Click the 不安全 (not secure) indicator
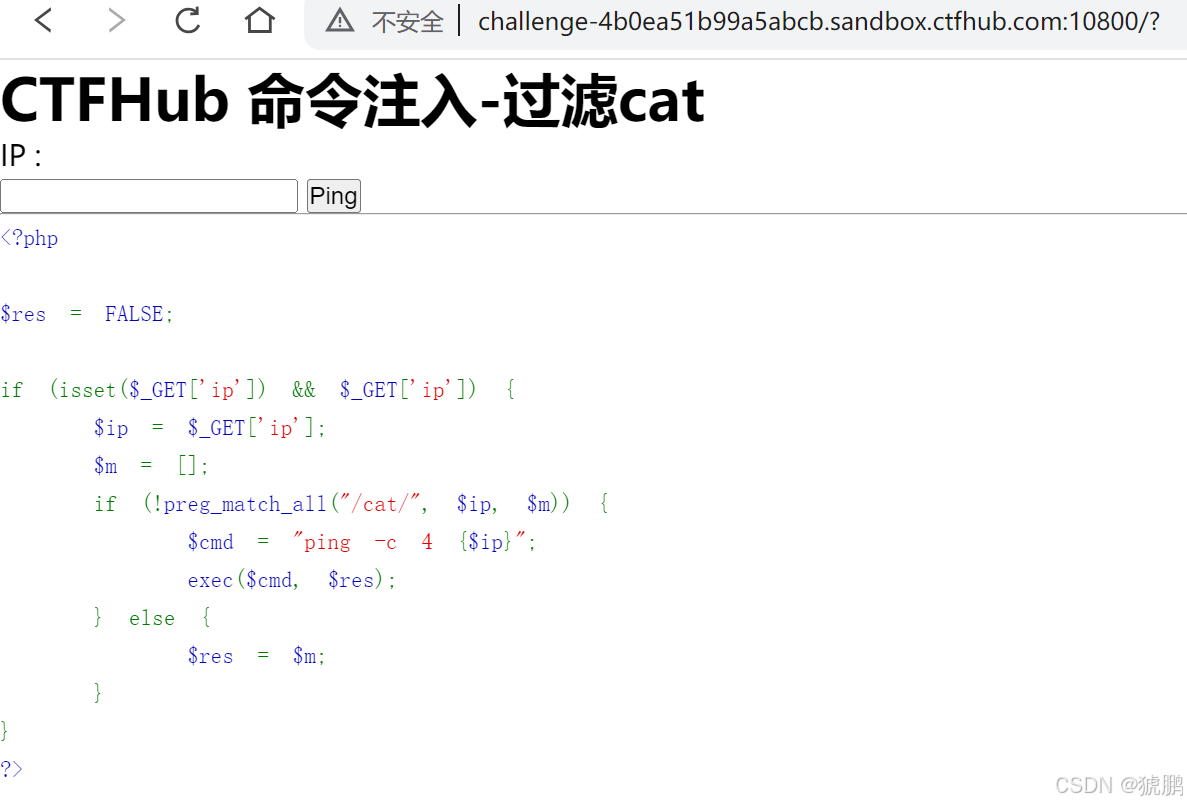The image size is (1187, 805). click(407, 21)
